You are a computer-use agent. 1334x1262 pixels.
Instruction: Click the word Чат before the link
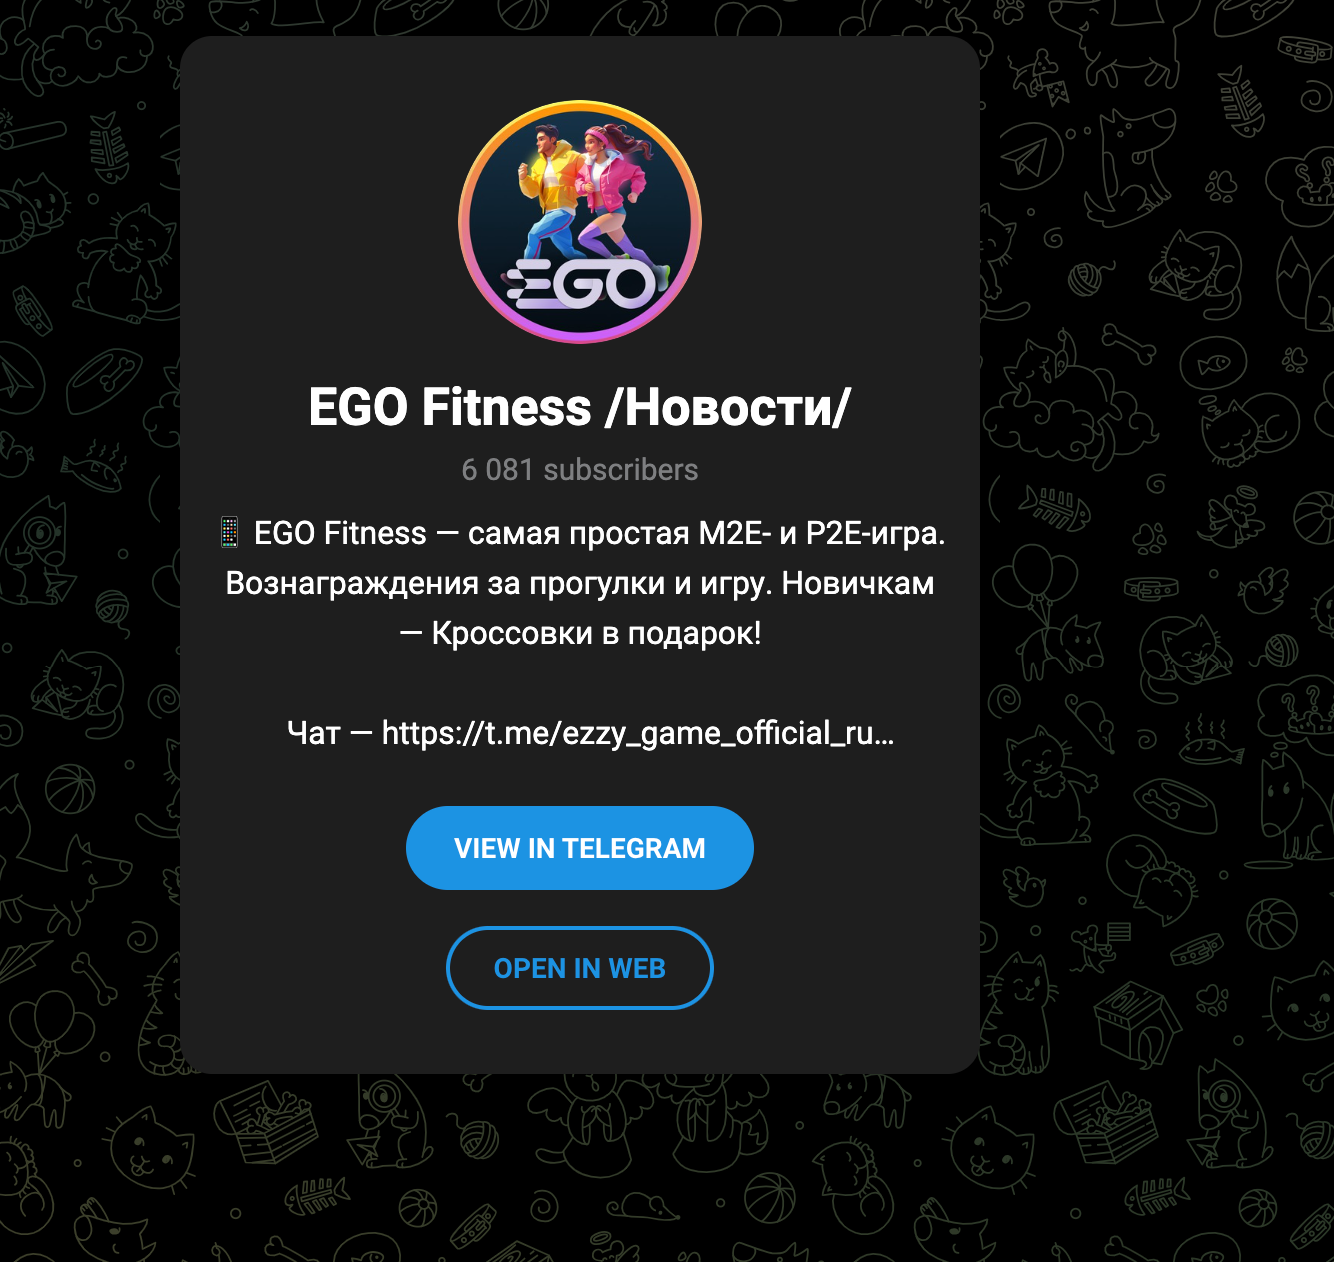pyautogui.click(x=313, y=733)
